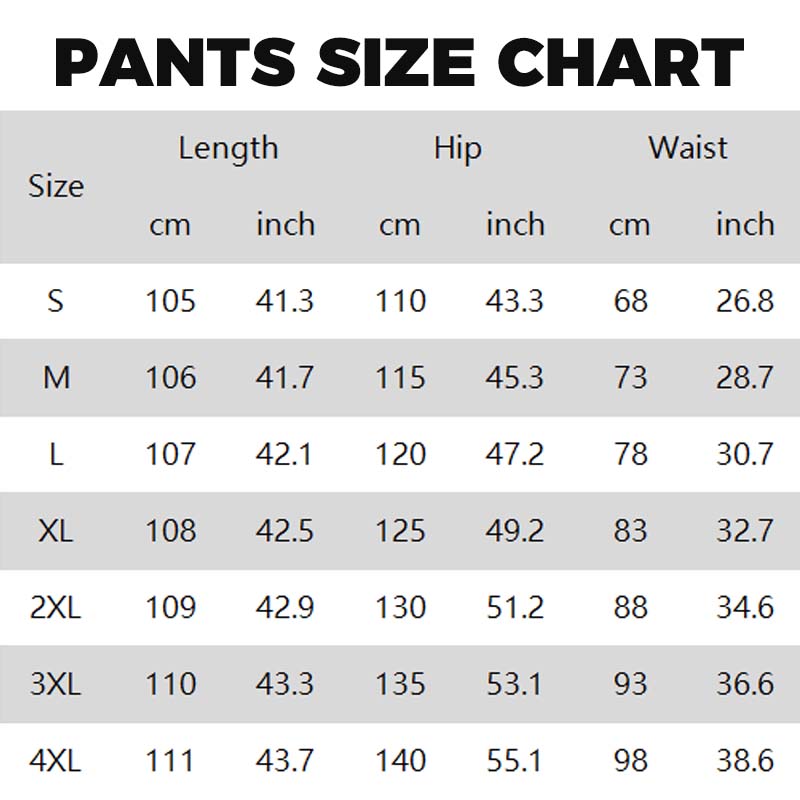Screen dimensions: 800x800
Task: Select the 130 cm hip value
Action: pos(400,608)
